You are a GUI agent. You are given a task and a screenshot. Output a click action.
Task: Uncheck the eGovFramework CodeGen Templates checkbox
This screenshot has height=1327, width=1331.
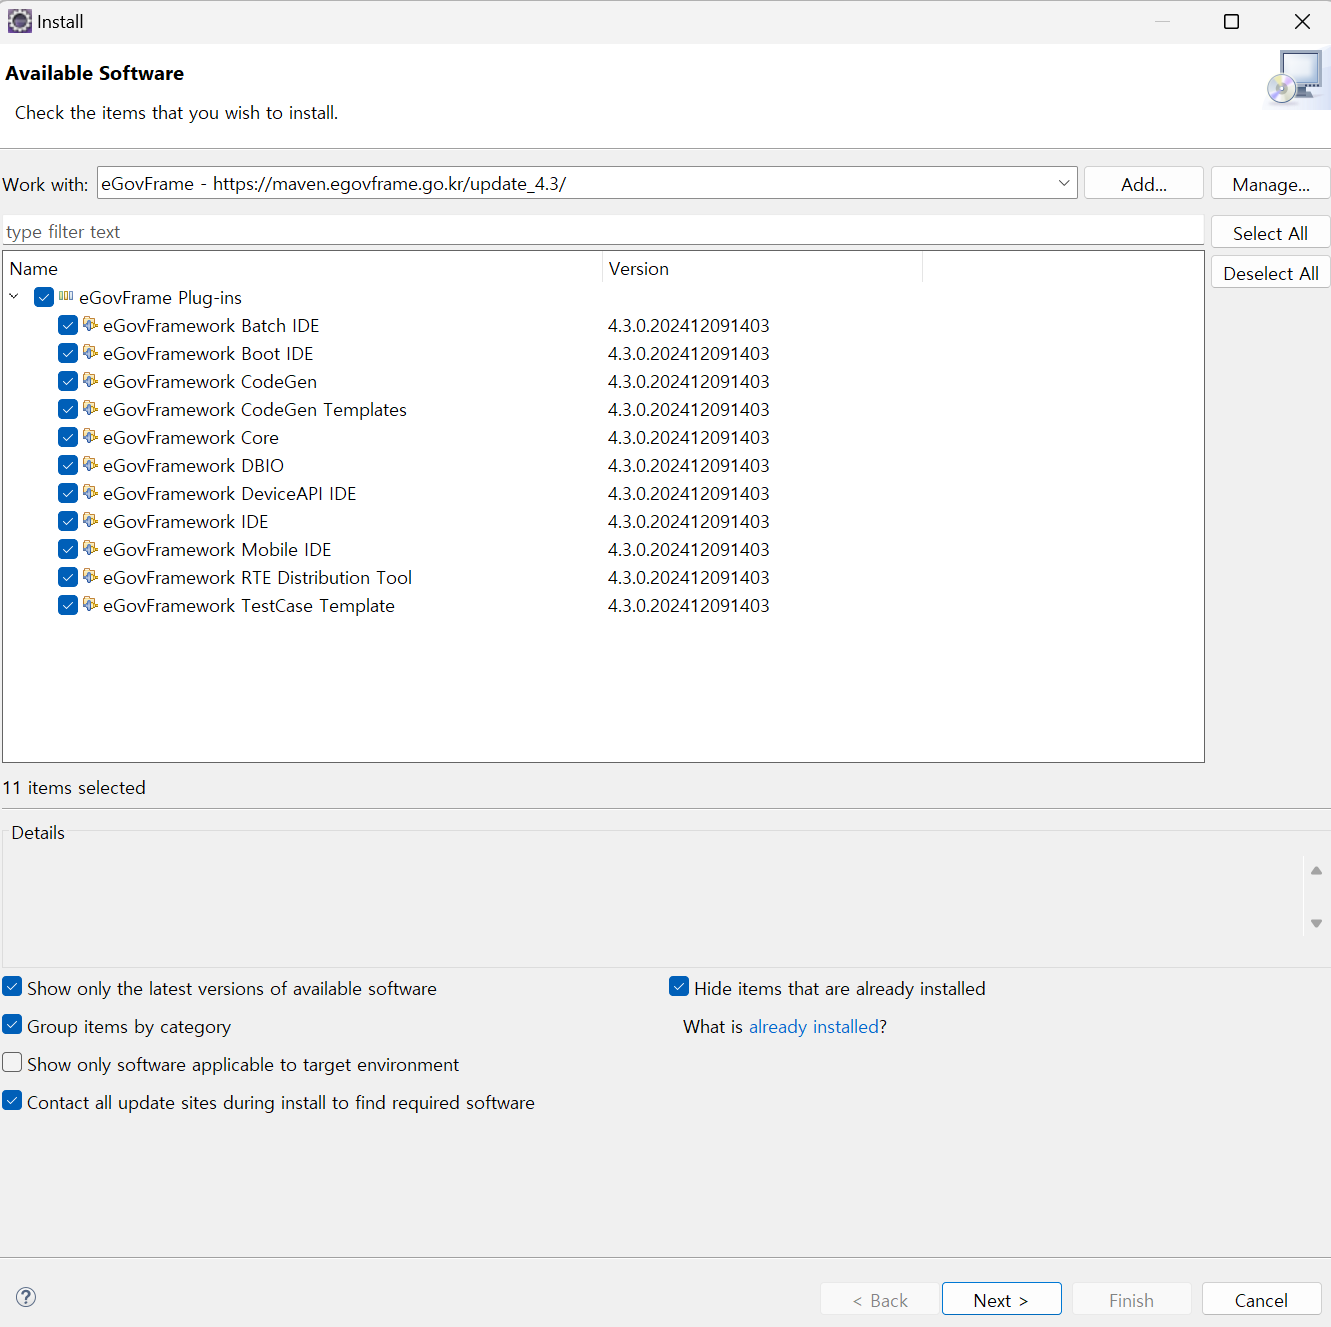pos(68,410)
